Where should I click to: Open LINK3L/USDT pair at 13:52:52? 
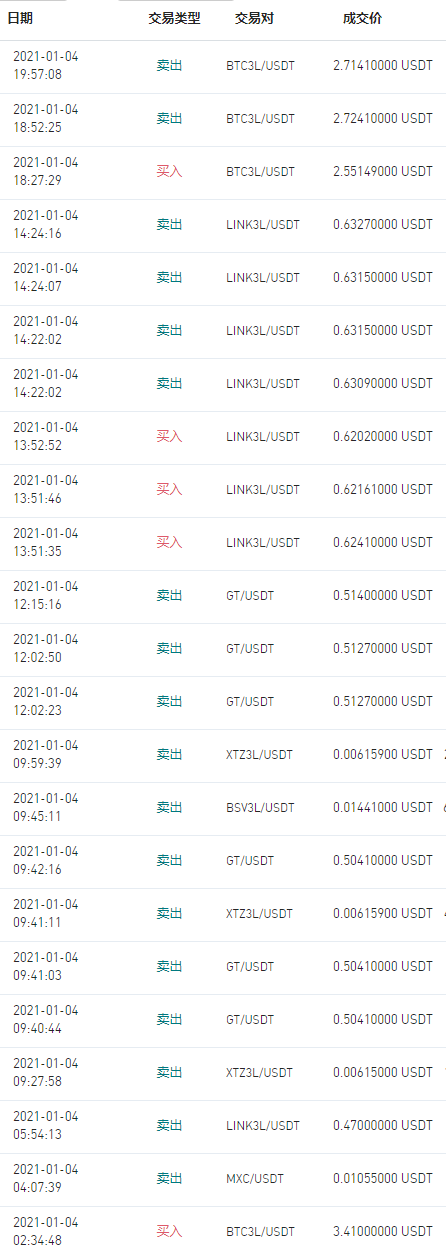point(263,436)
